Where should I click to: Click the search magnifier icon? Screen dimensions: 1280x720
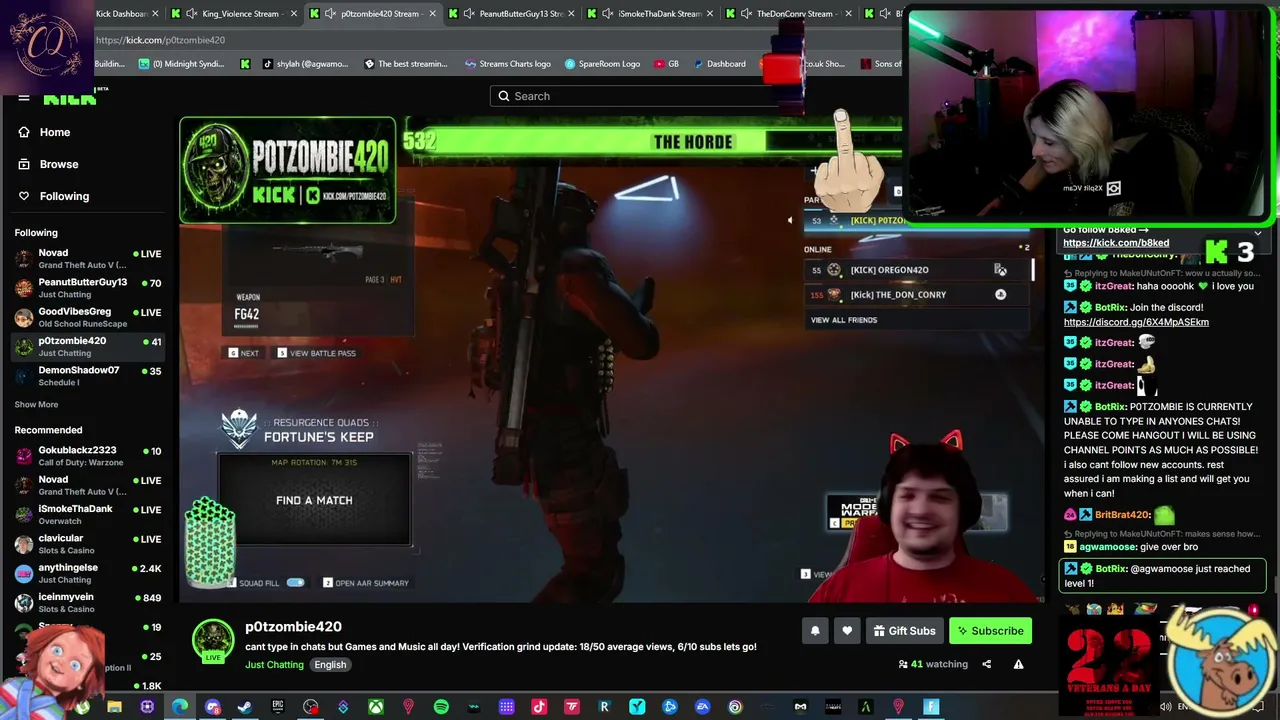[x=504, y=96]
